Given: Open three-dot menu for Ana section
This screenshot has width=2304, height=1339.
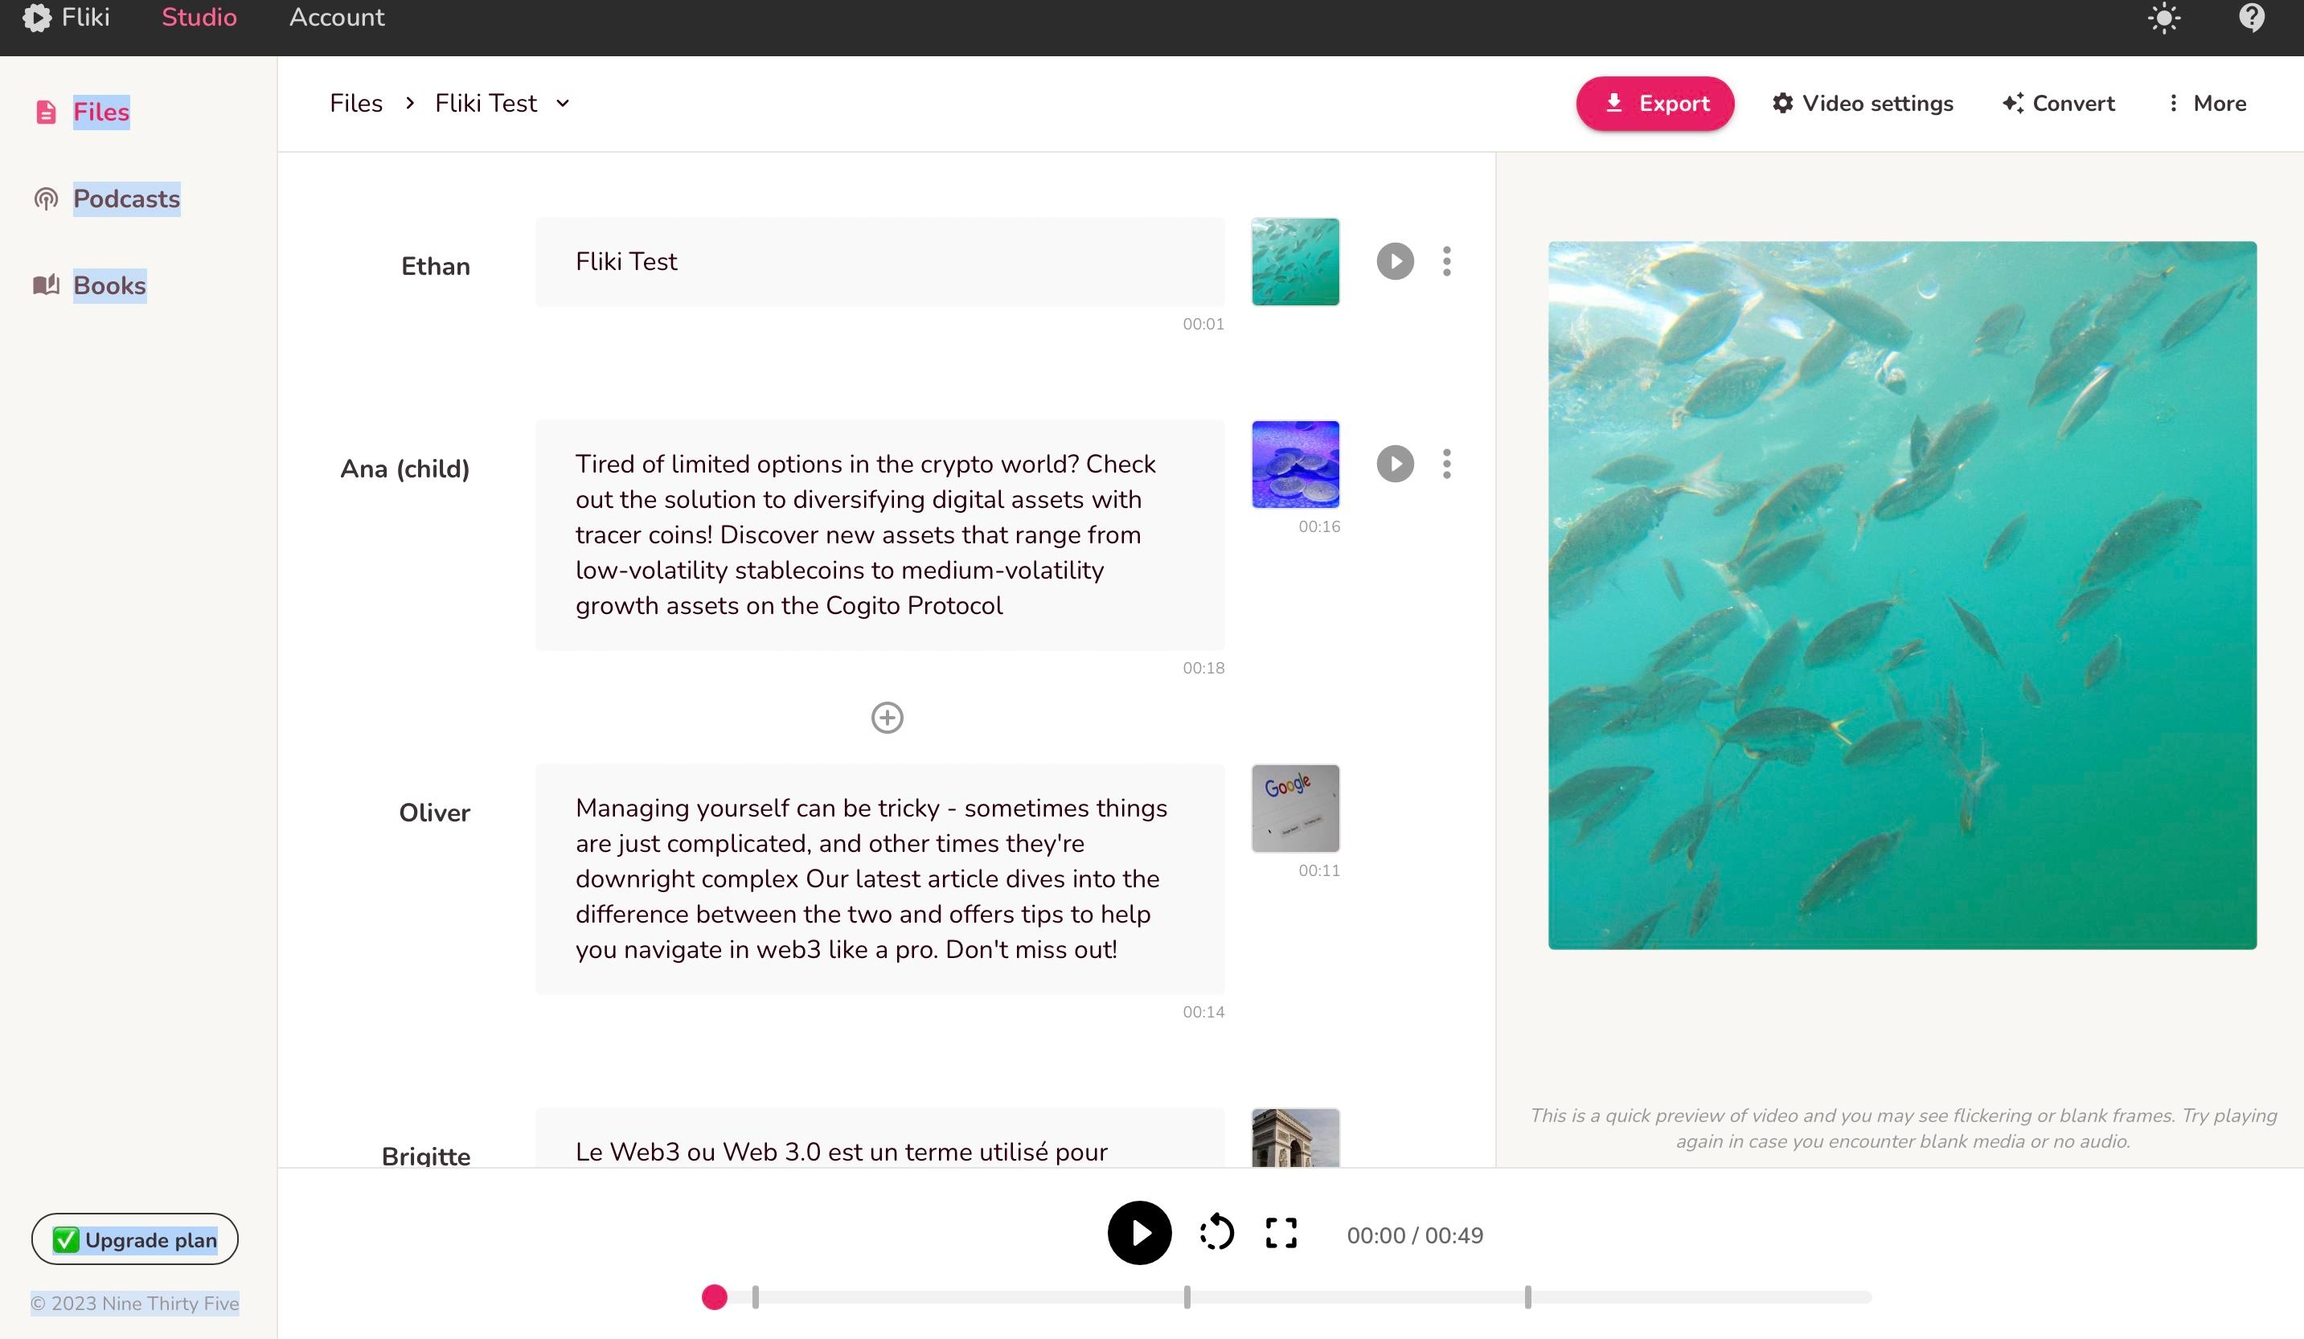Looking at the screenshot, I should point(1447,464).
